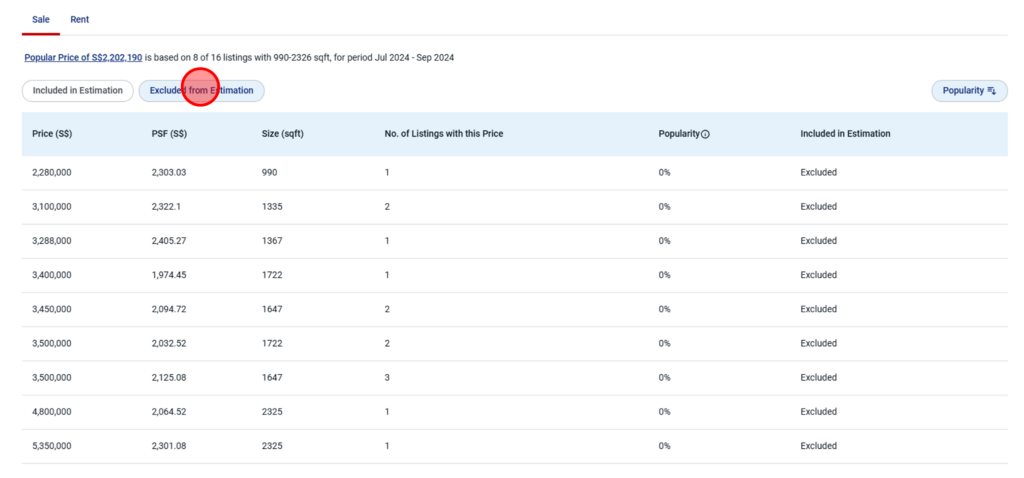Viewport: 1024px width, 478px height.
Task: Click the 5,350,000 price row
Action: point(52,446)
